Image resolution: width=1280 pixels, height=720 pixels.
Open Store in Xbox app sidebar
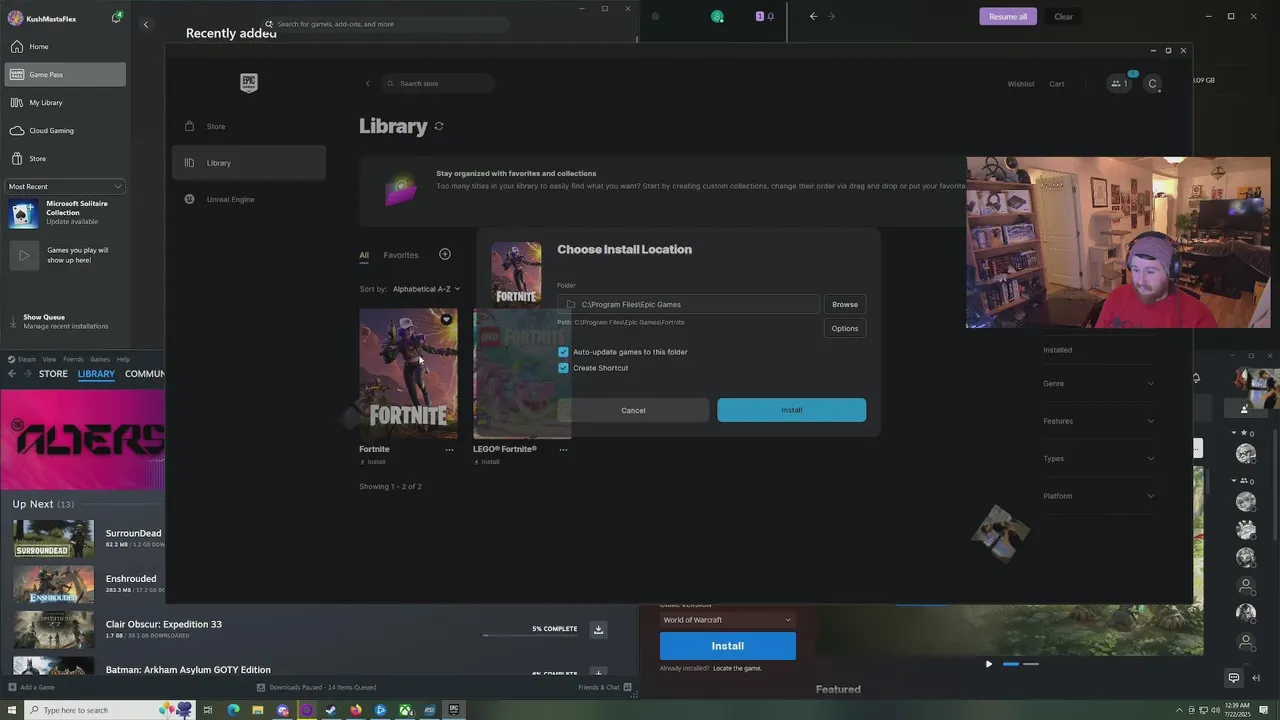click(65, 158)
